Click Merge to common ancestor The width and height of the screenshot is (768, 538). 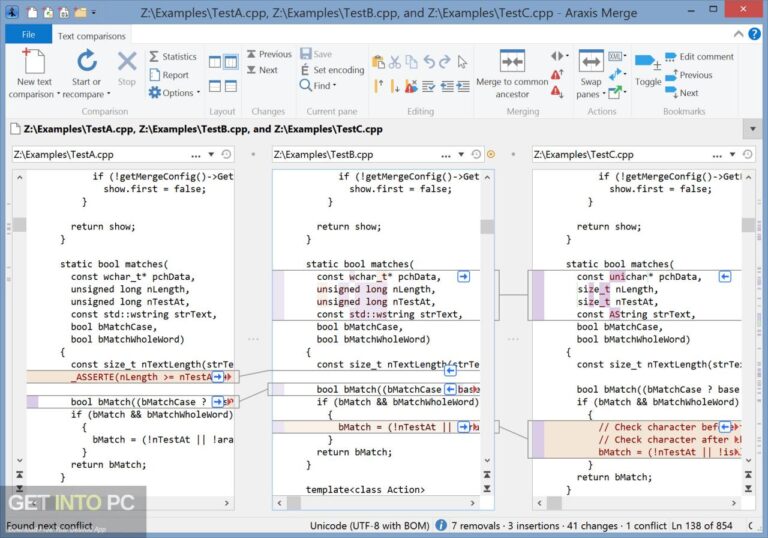512,73
